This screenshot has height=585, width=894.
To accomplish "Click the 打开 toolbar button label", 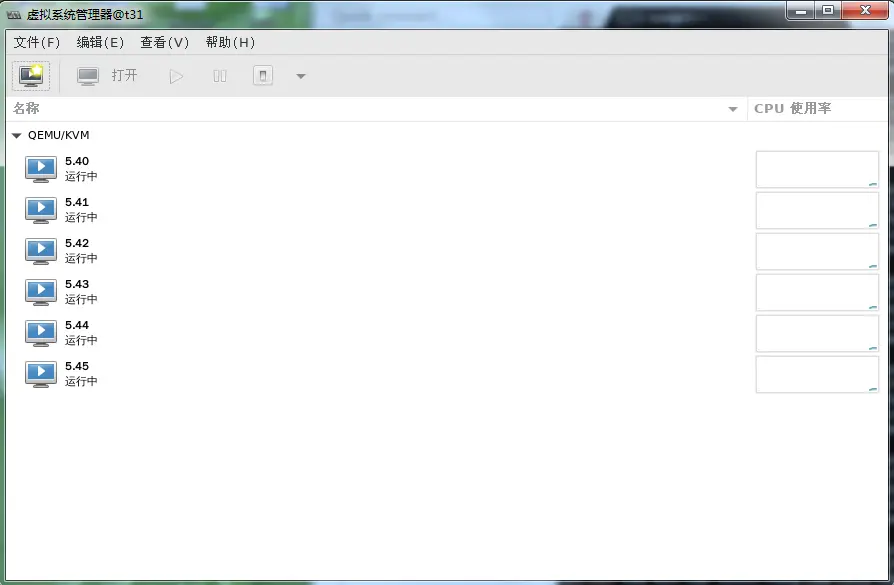I will click(124, 75).
